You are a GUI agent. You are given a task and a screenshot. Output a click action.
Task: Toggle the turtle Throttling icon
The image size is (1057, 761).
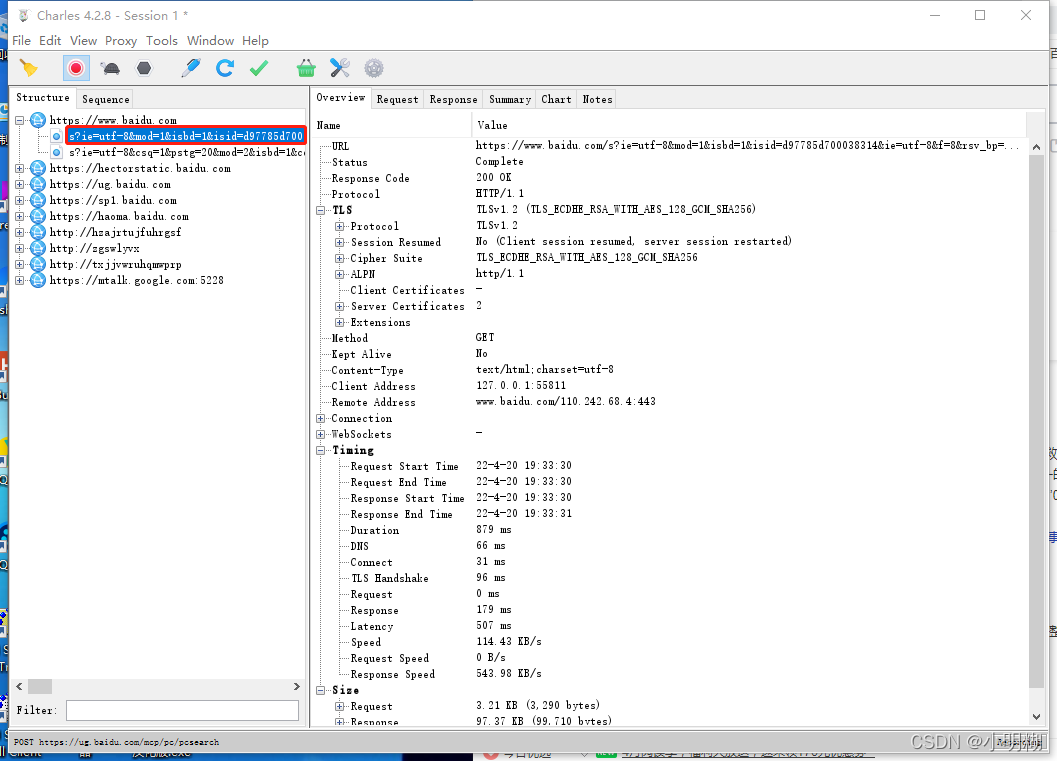tap(111, 68)
